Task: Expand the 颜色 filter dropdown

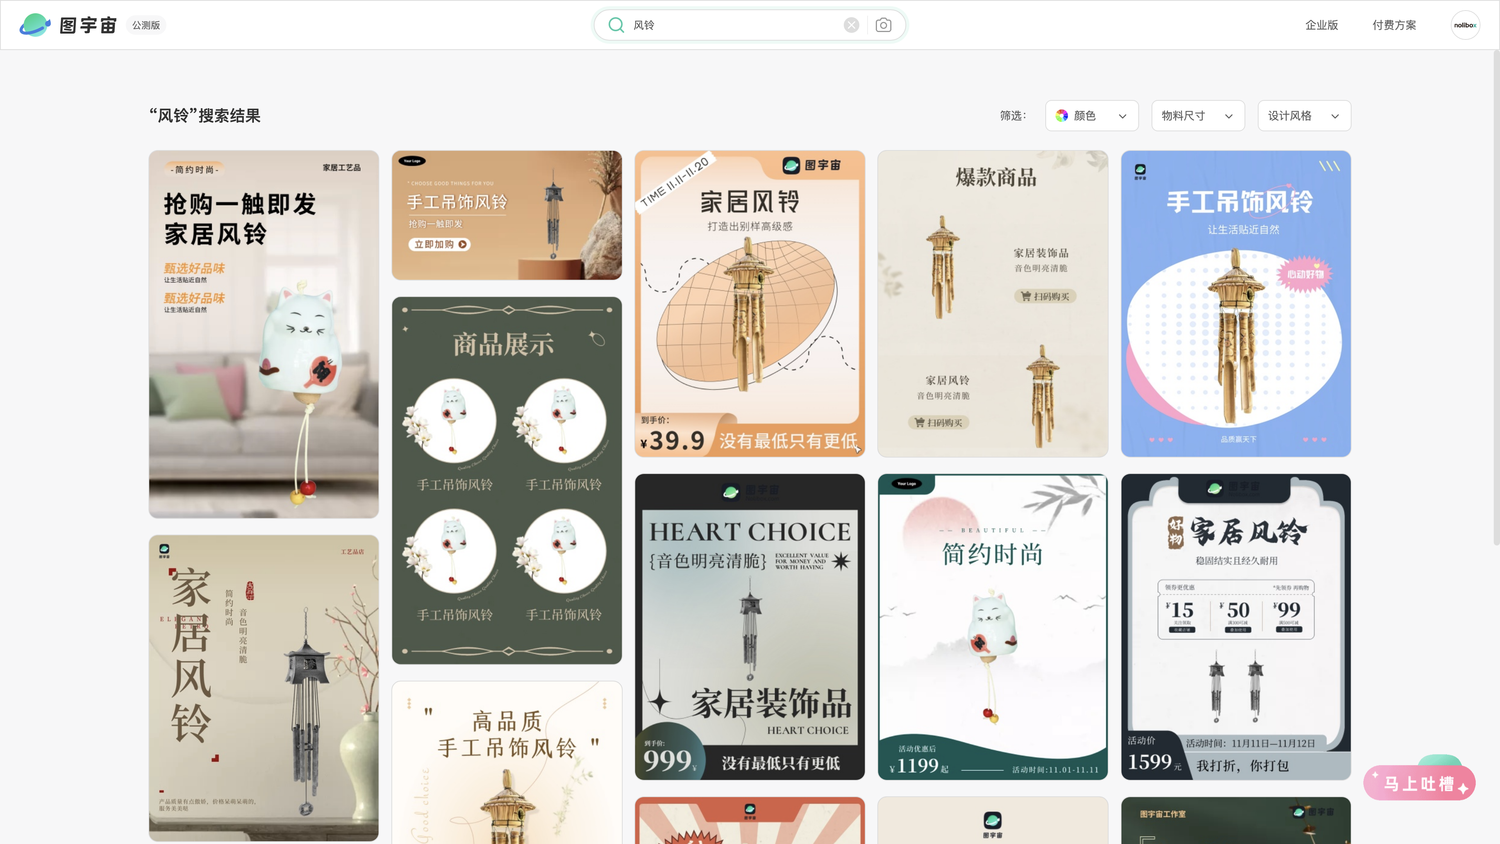Action: [x=1091, y=116]
